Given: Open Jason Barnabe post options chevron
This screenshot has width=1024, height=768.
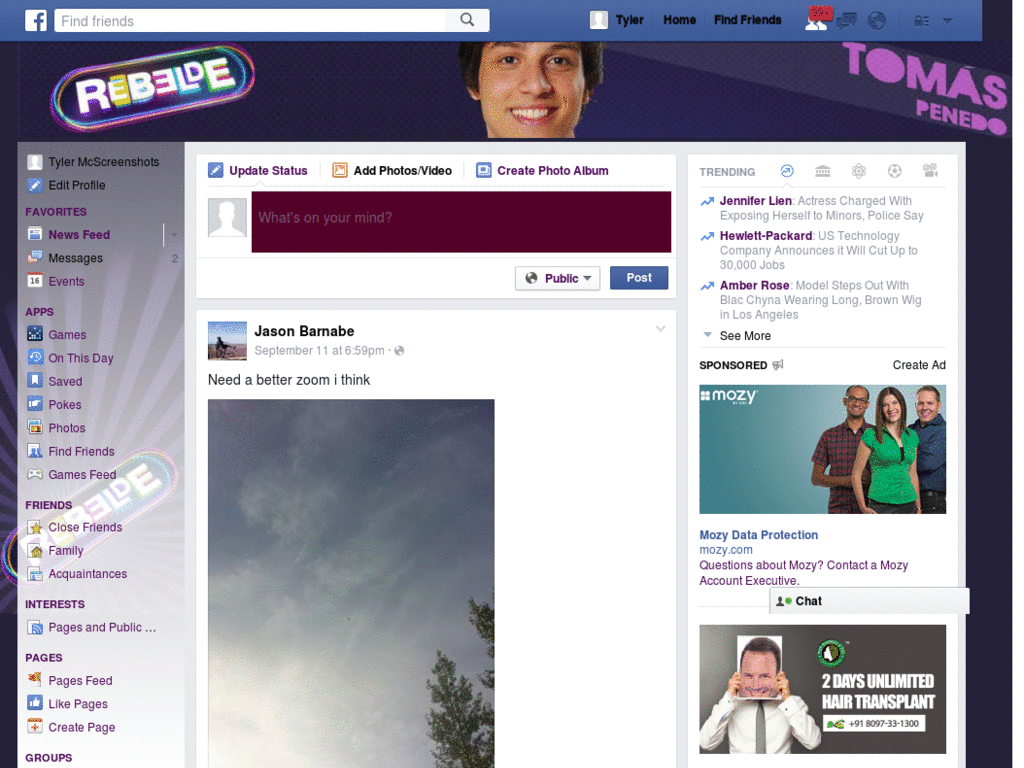Looking at the screenshot, I should [x=660, y=328].
